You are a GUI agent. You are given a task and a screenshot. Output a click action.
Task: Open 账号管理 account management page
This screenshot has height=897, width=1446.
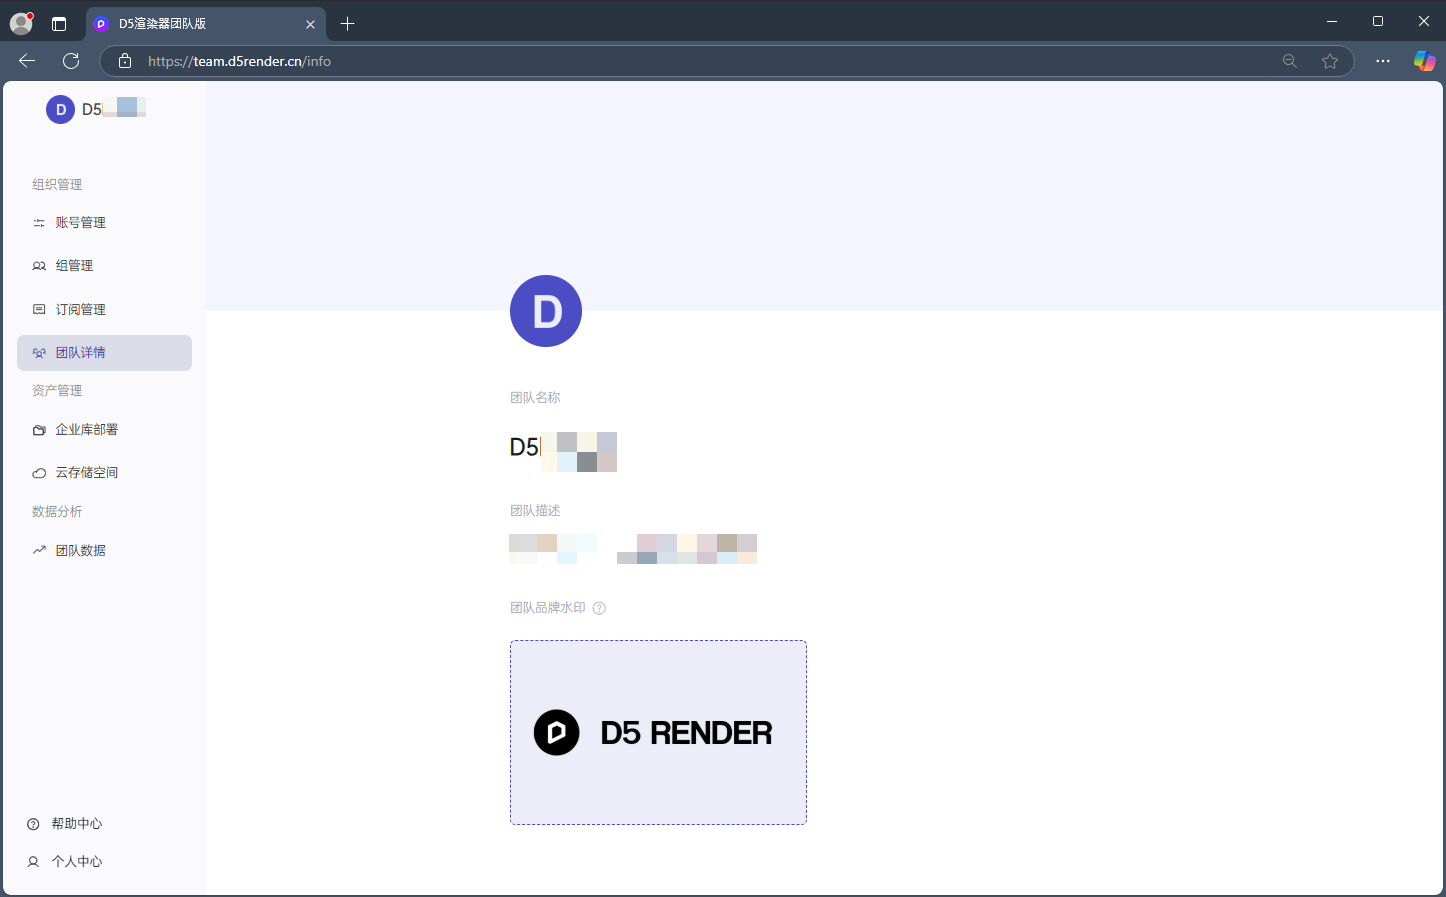pos(104,223)
